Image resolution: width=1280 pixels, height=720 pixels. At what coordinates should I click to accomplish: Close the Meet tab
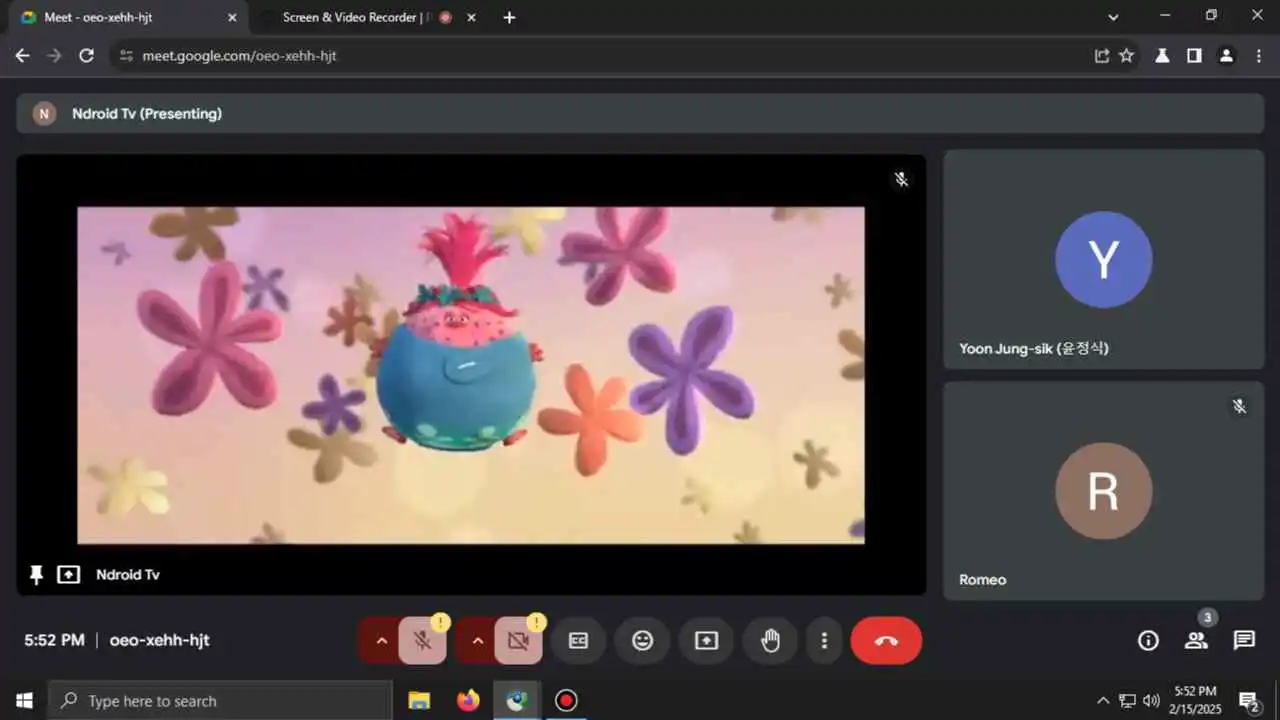(232, 17)
